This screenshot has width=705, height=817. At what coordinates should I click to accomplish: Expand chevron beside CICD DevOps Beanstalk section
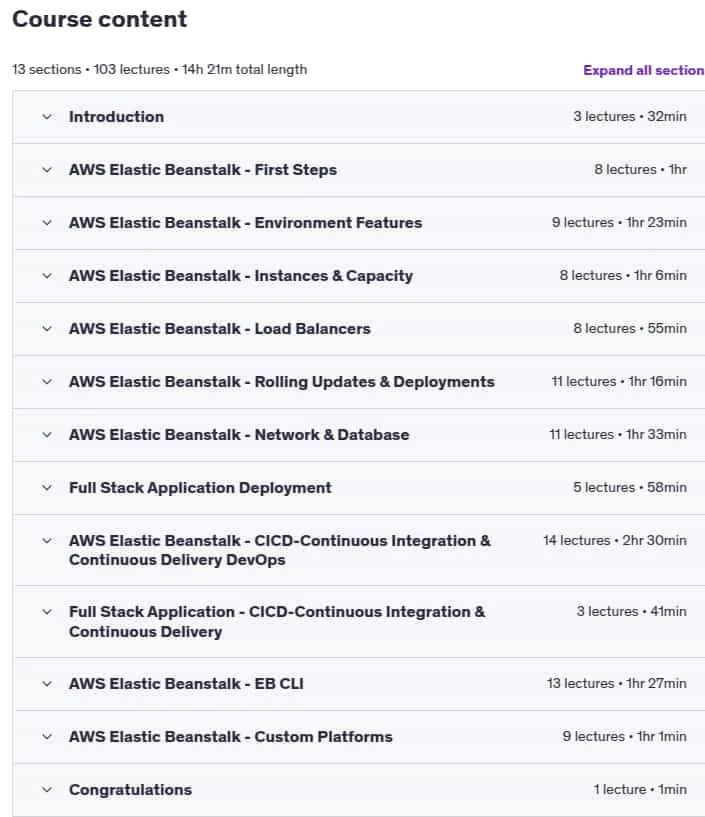(x=47, y=541)
